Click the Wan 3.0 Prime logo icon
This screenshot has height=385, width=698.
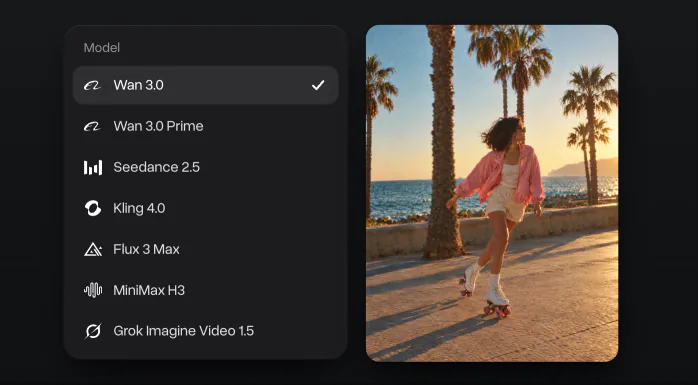(93, 126)
